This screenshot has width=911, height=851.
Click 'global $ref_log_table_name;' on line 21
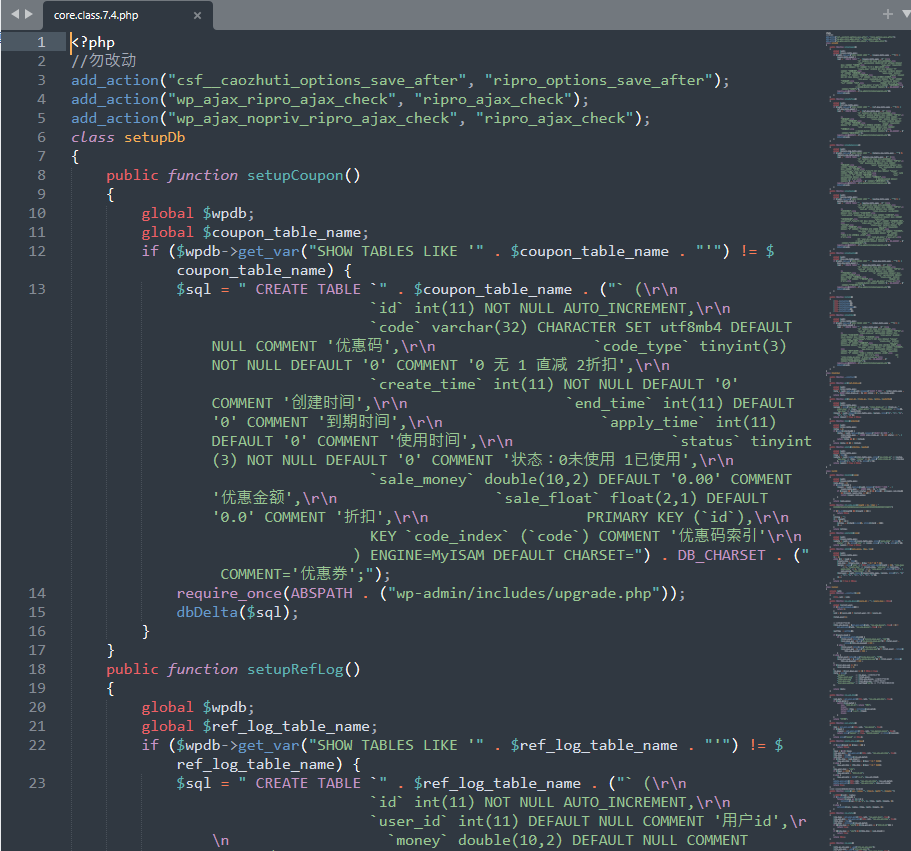coord(259,726)
